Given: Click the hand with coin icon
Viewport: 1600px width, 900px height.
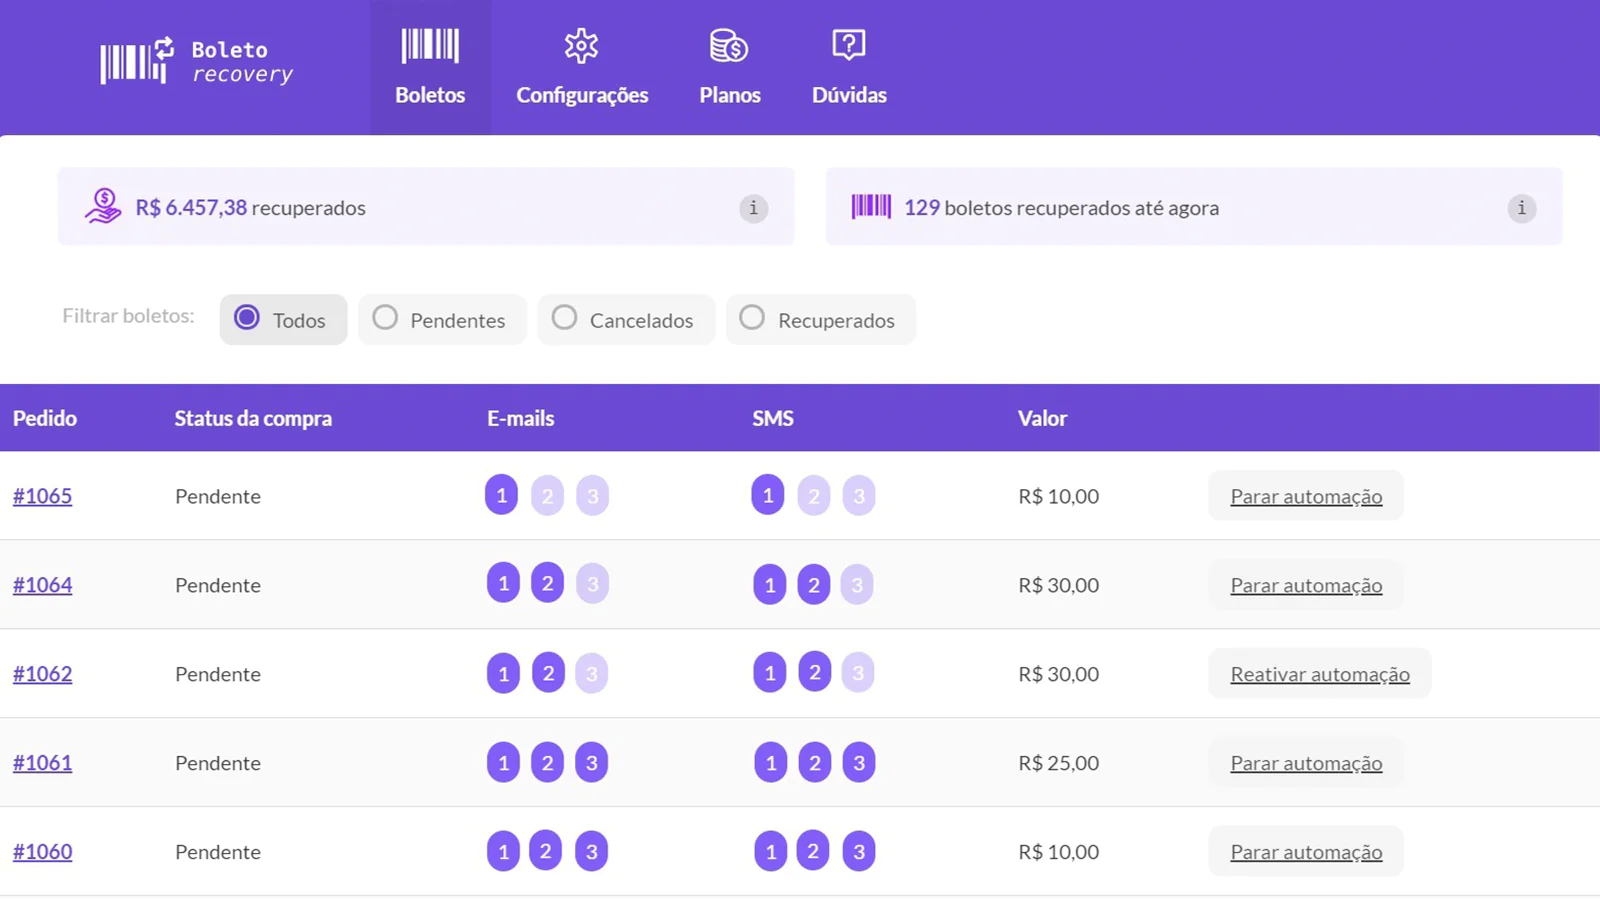Looking at the screenshot, I should (103, 207).
